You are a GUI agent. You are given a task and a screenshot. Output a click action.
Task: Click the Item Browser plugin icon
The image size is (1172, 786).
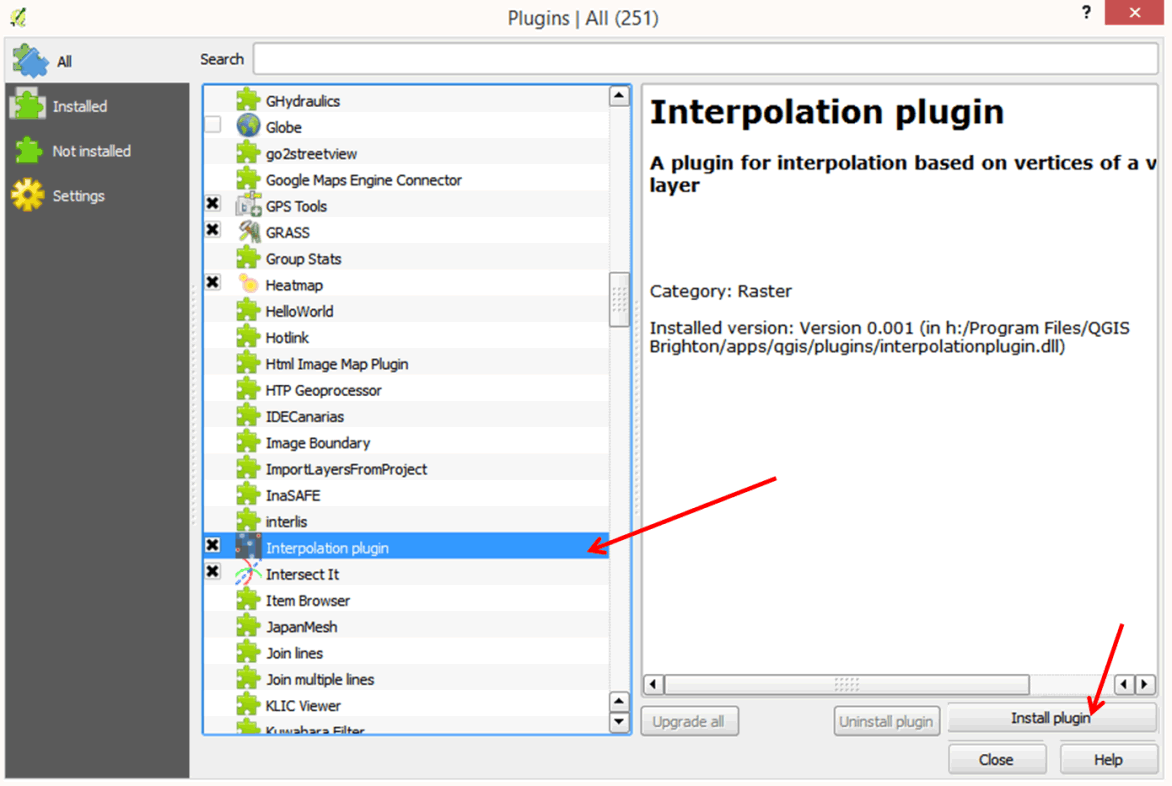tap(247, 600)
